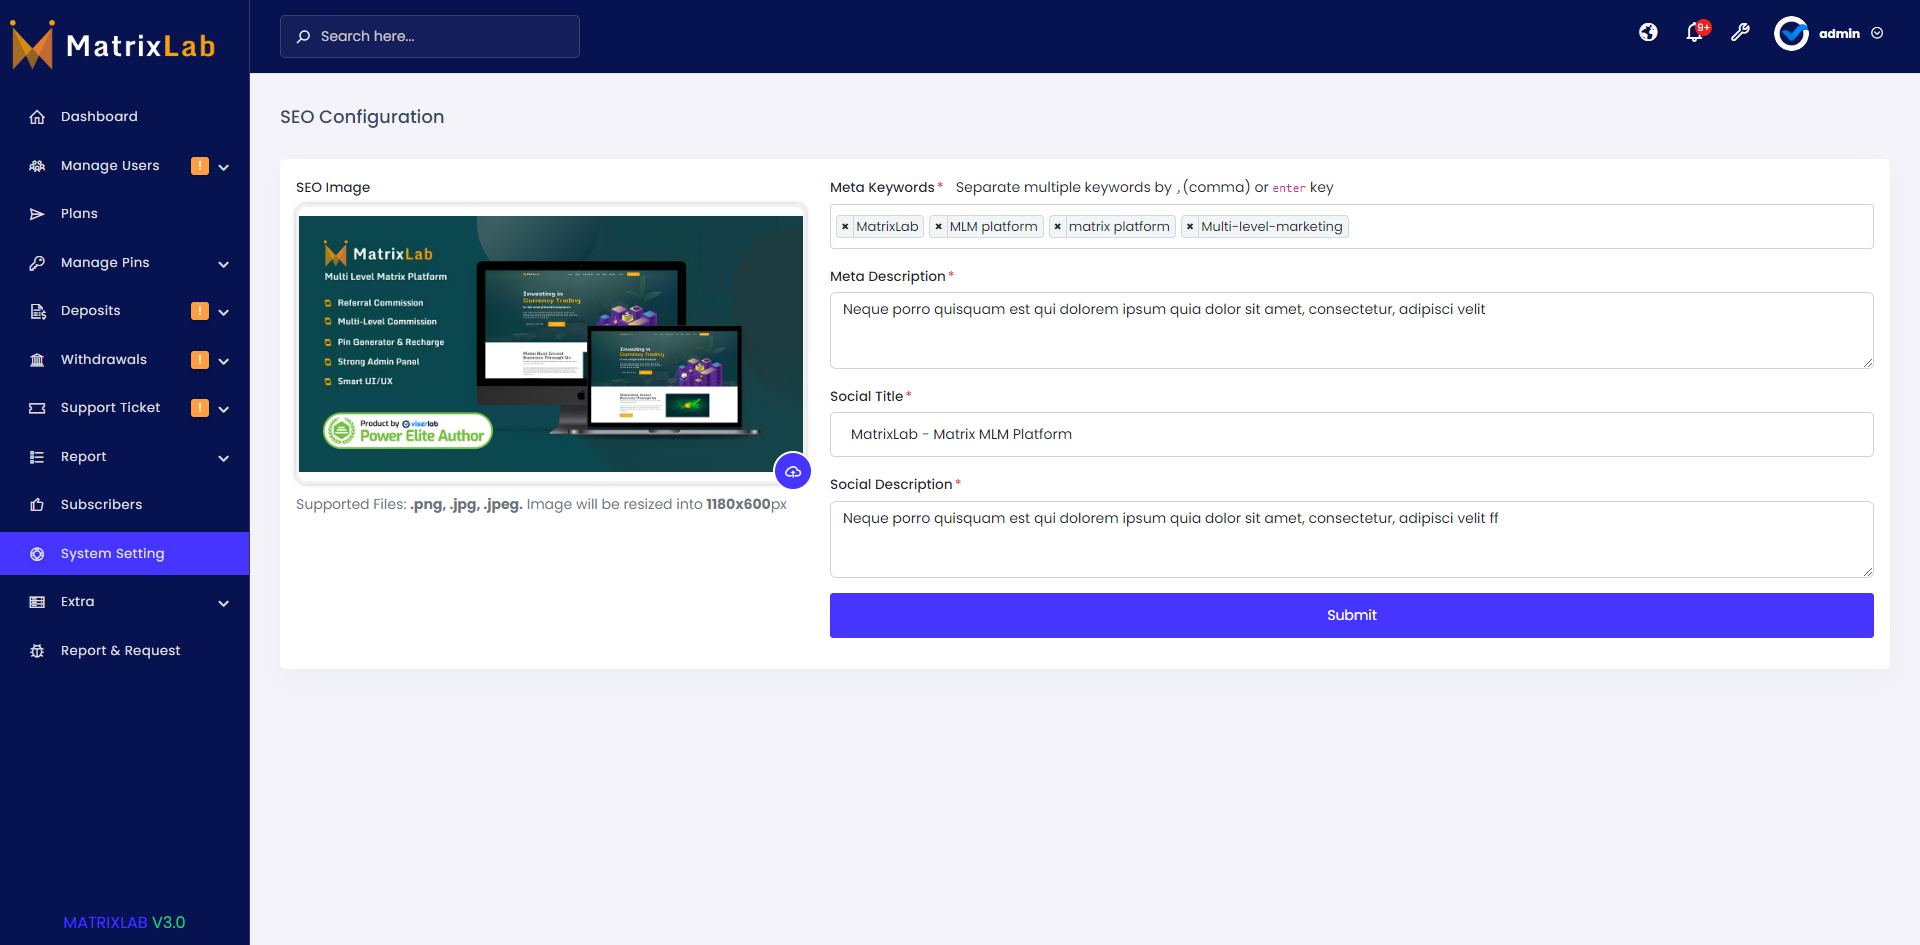1920x945 pixels.
Task: Click the image upload cloud icon
Action: [793, 470]
